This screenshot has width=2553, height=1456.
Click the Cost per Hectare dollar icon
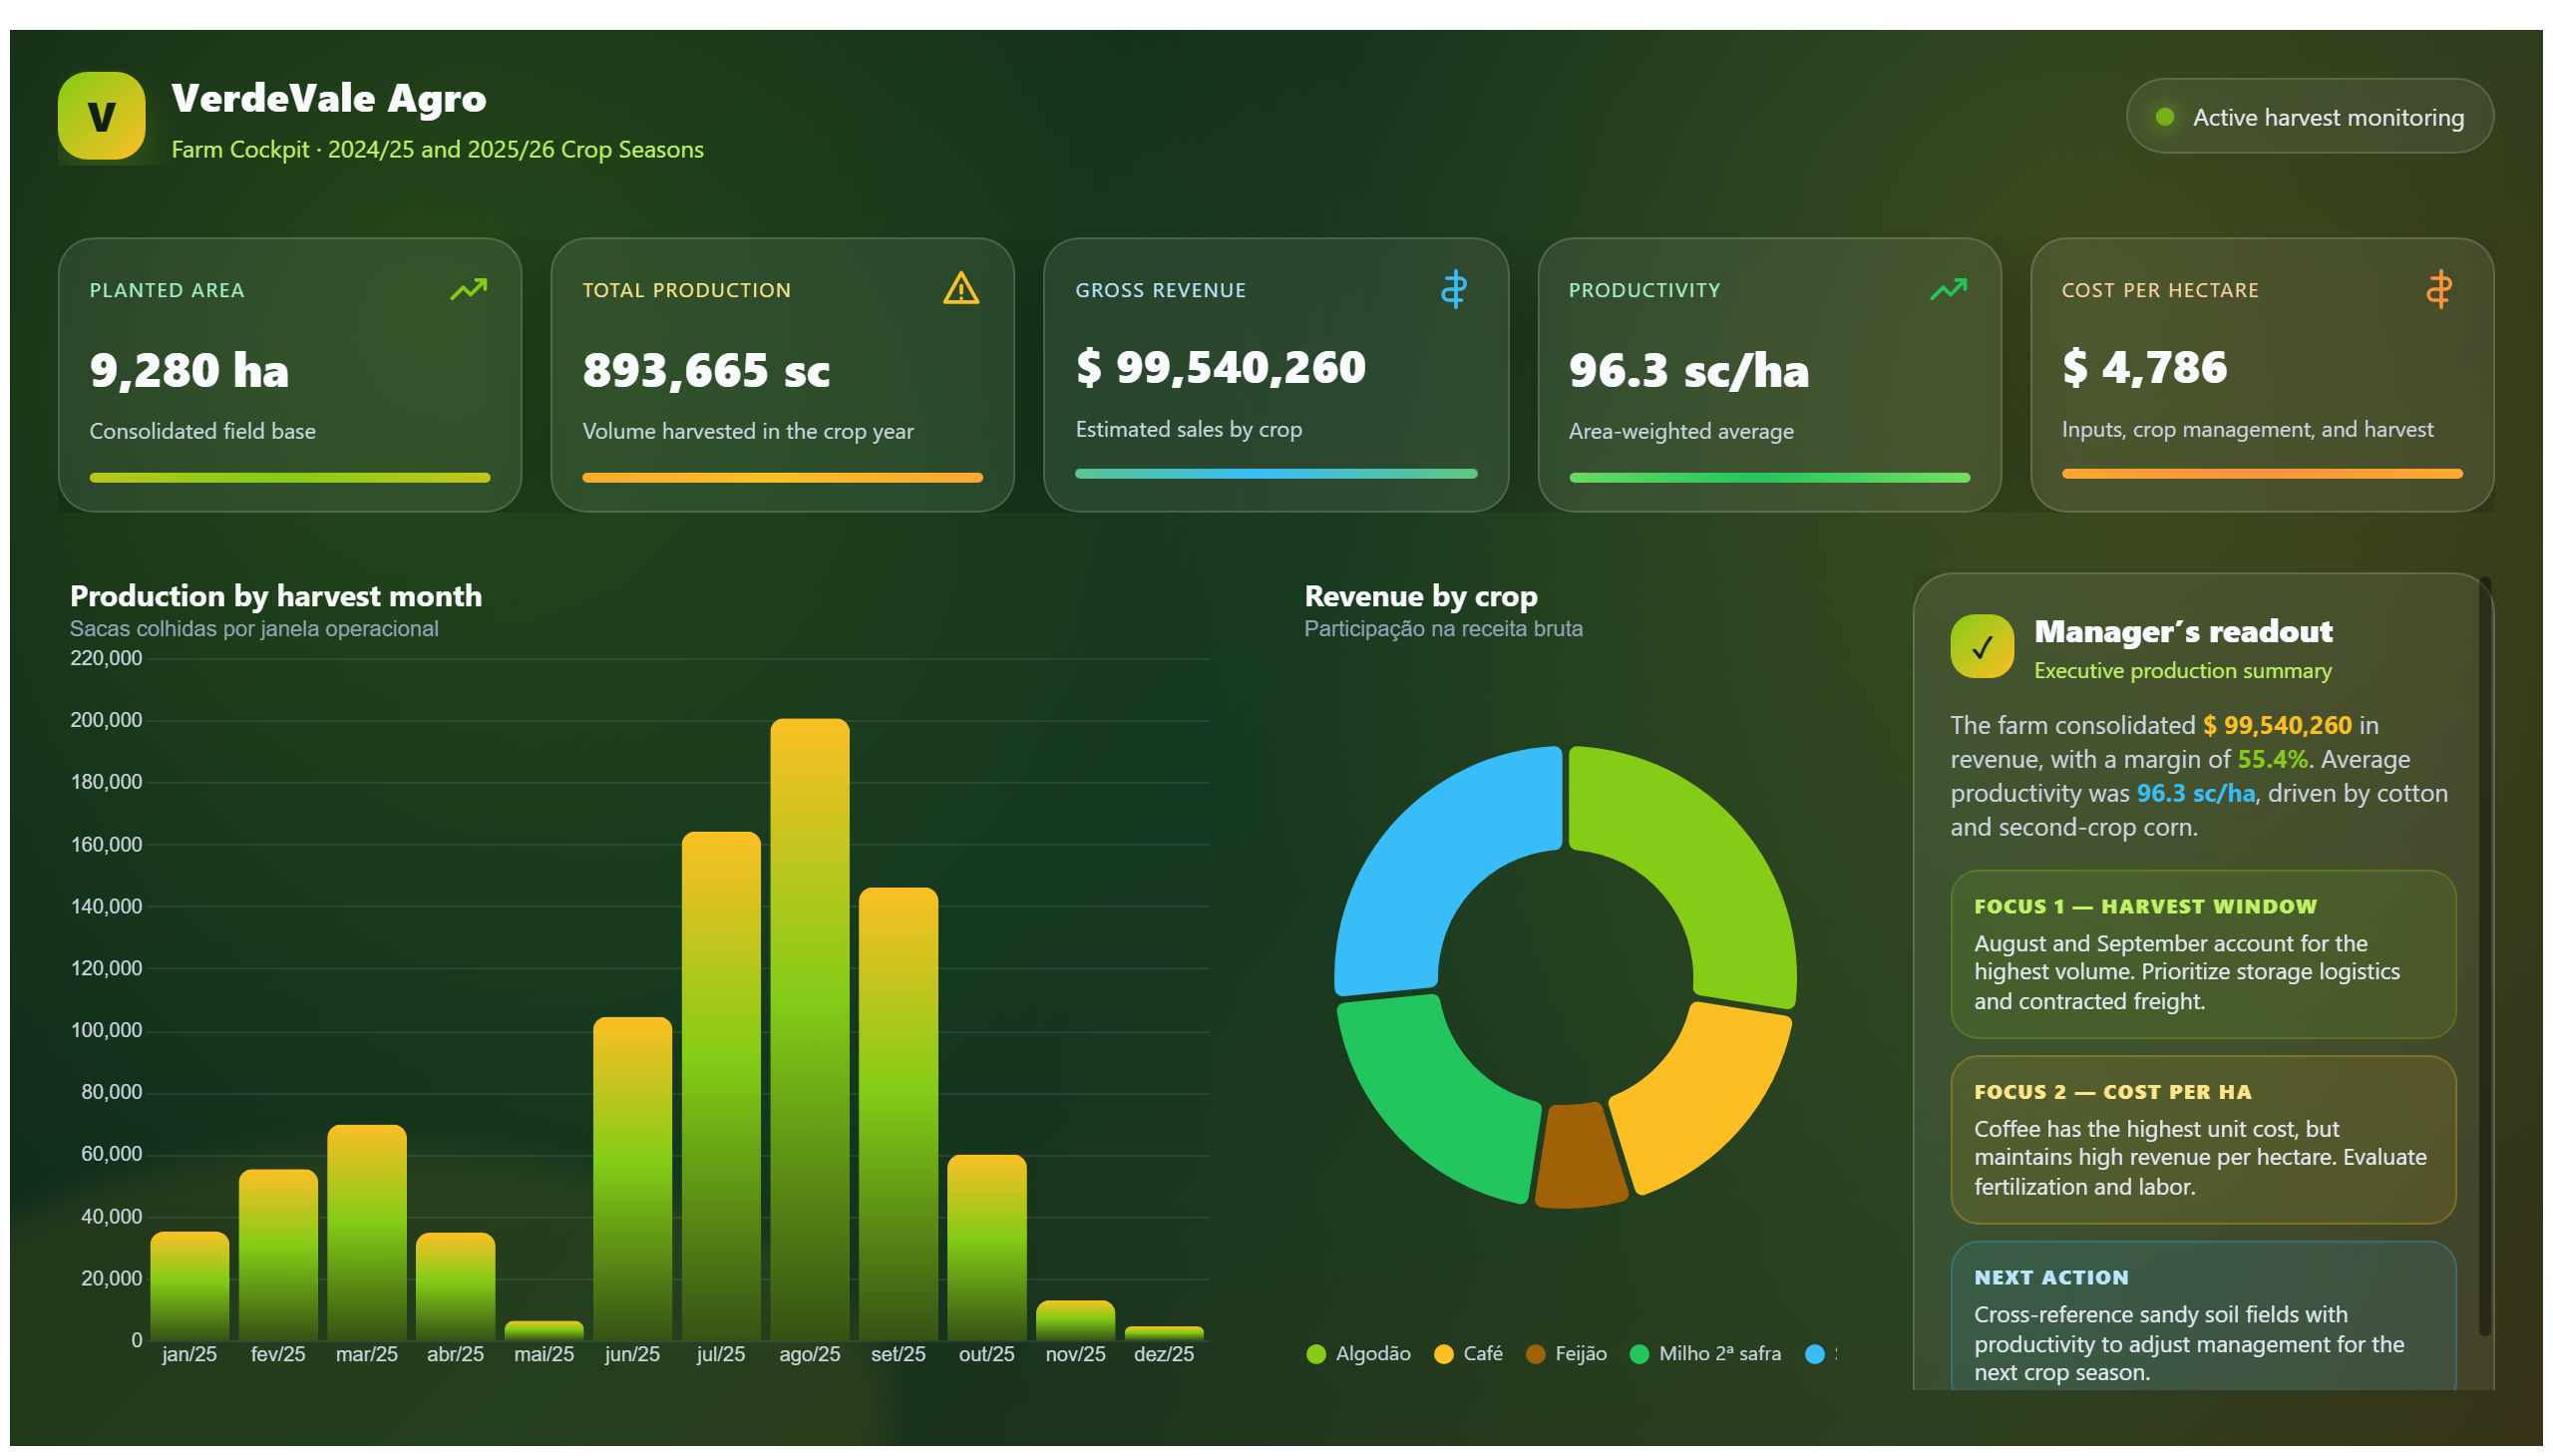click(2438, 289)
